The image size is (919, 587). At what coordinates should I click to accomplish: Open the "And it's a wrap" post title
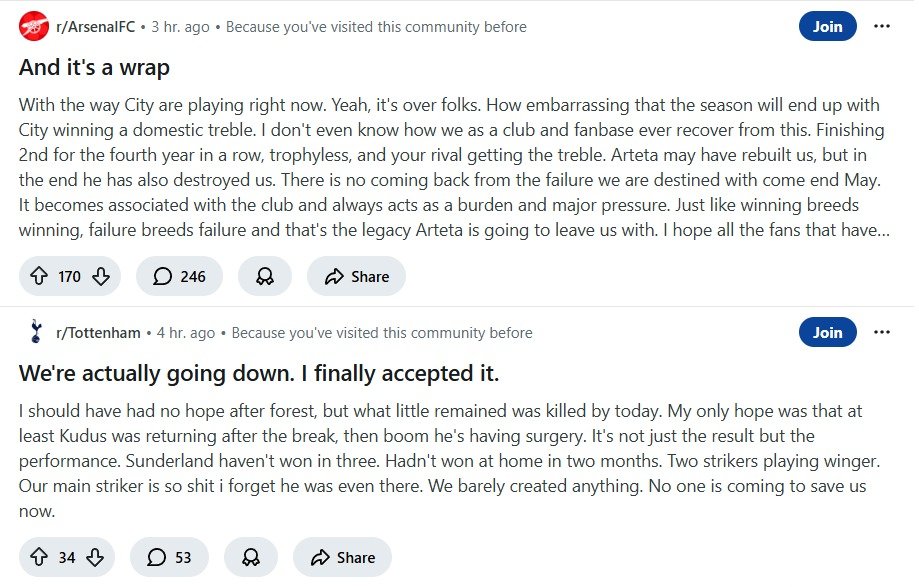(x=94, y=68)
